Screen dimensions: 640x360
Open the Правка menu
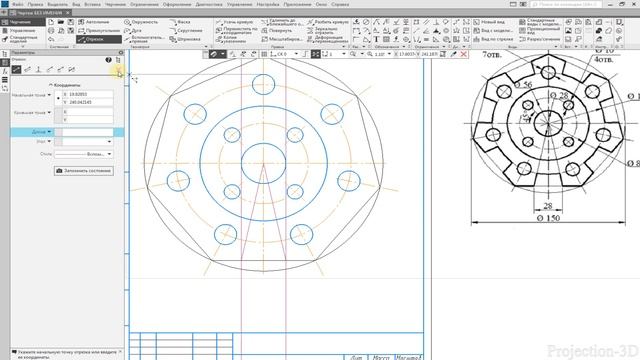point(36,4)
